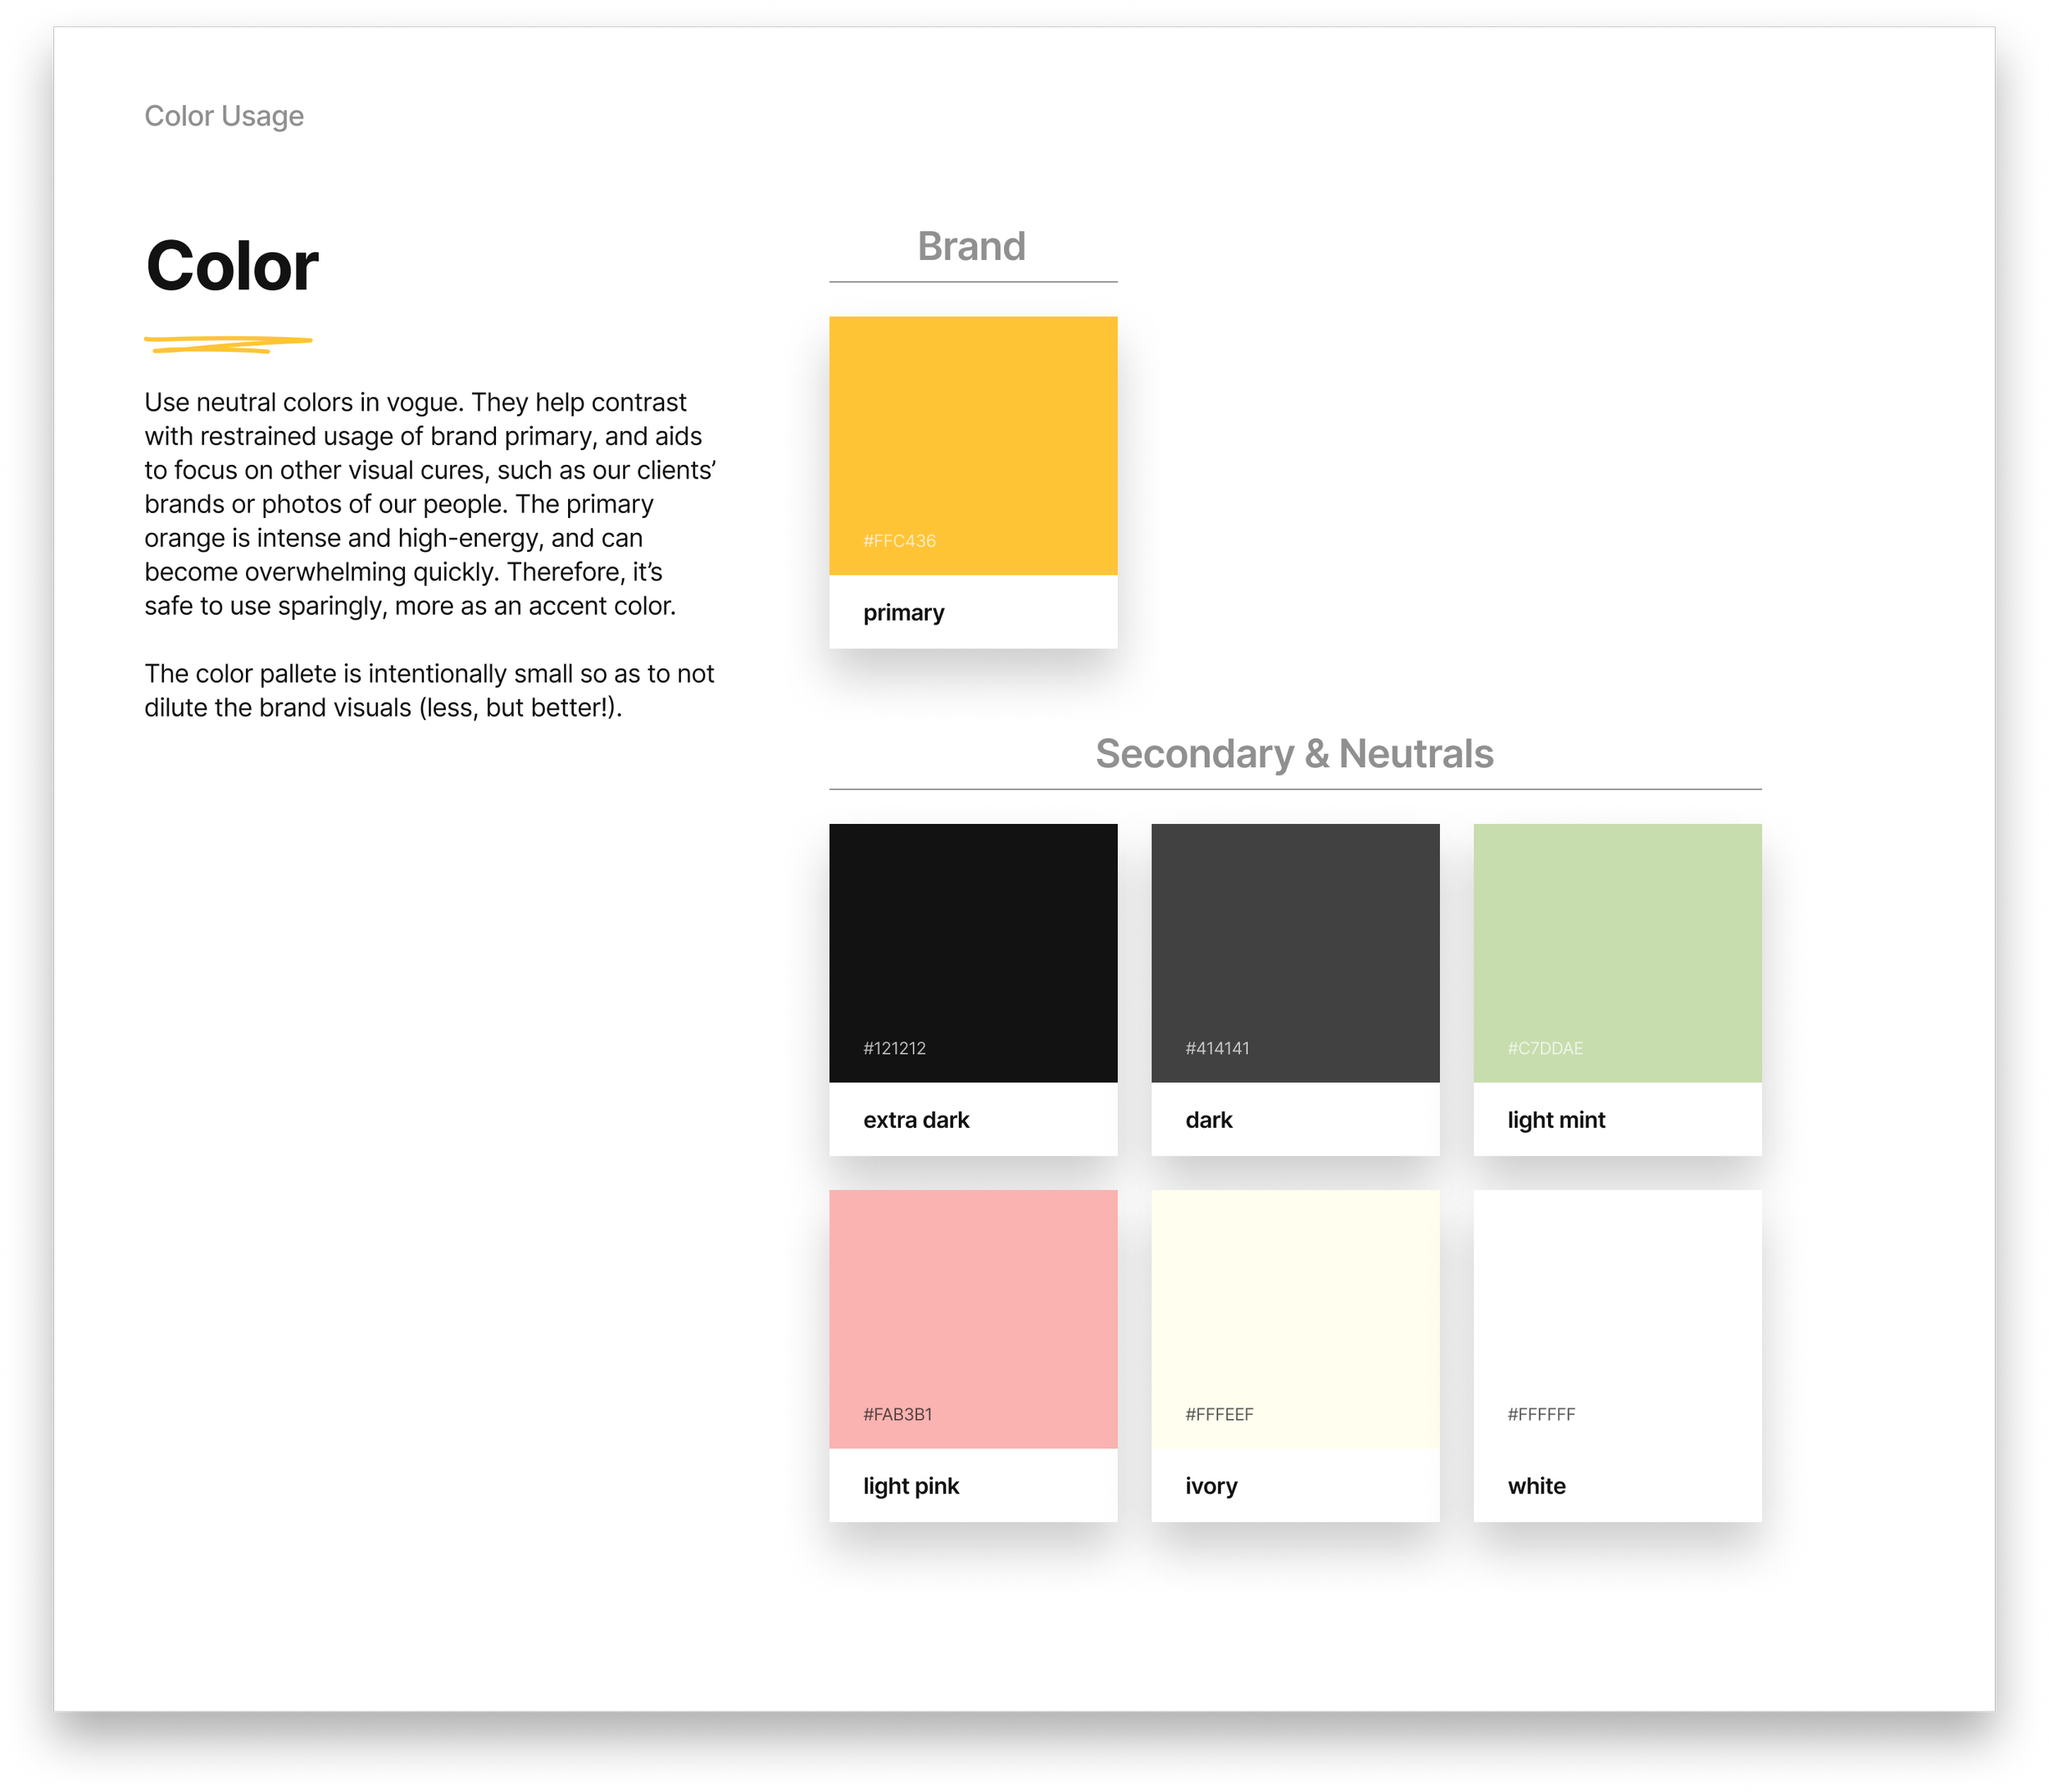Click the primary yellow color swatch
Image resolution: width=2049 pixels, height=1792 pixels.
tap(972, 430)
